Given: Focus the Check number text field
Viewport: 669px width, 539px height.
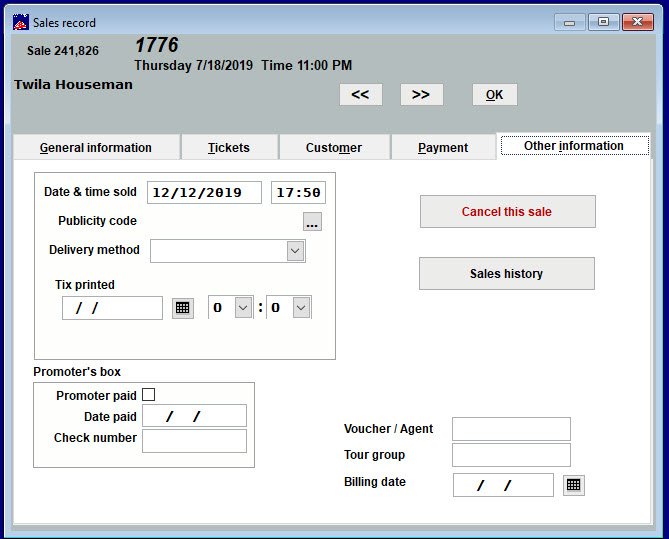Looking at the screenshot, I should (x=194, y=441).
